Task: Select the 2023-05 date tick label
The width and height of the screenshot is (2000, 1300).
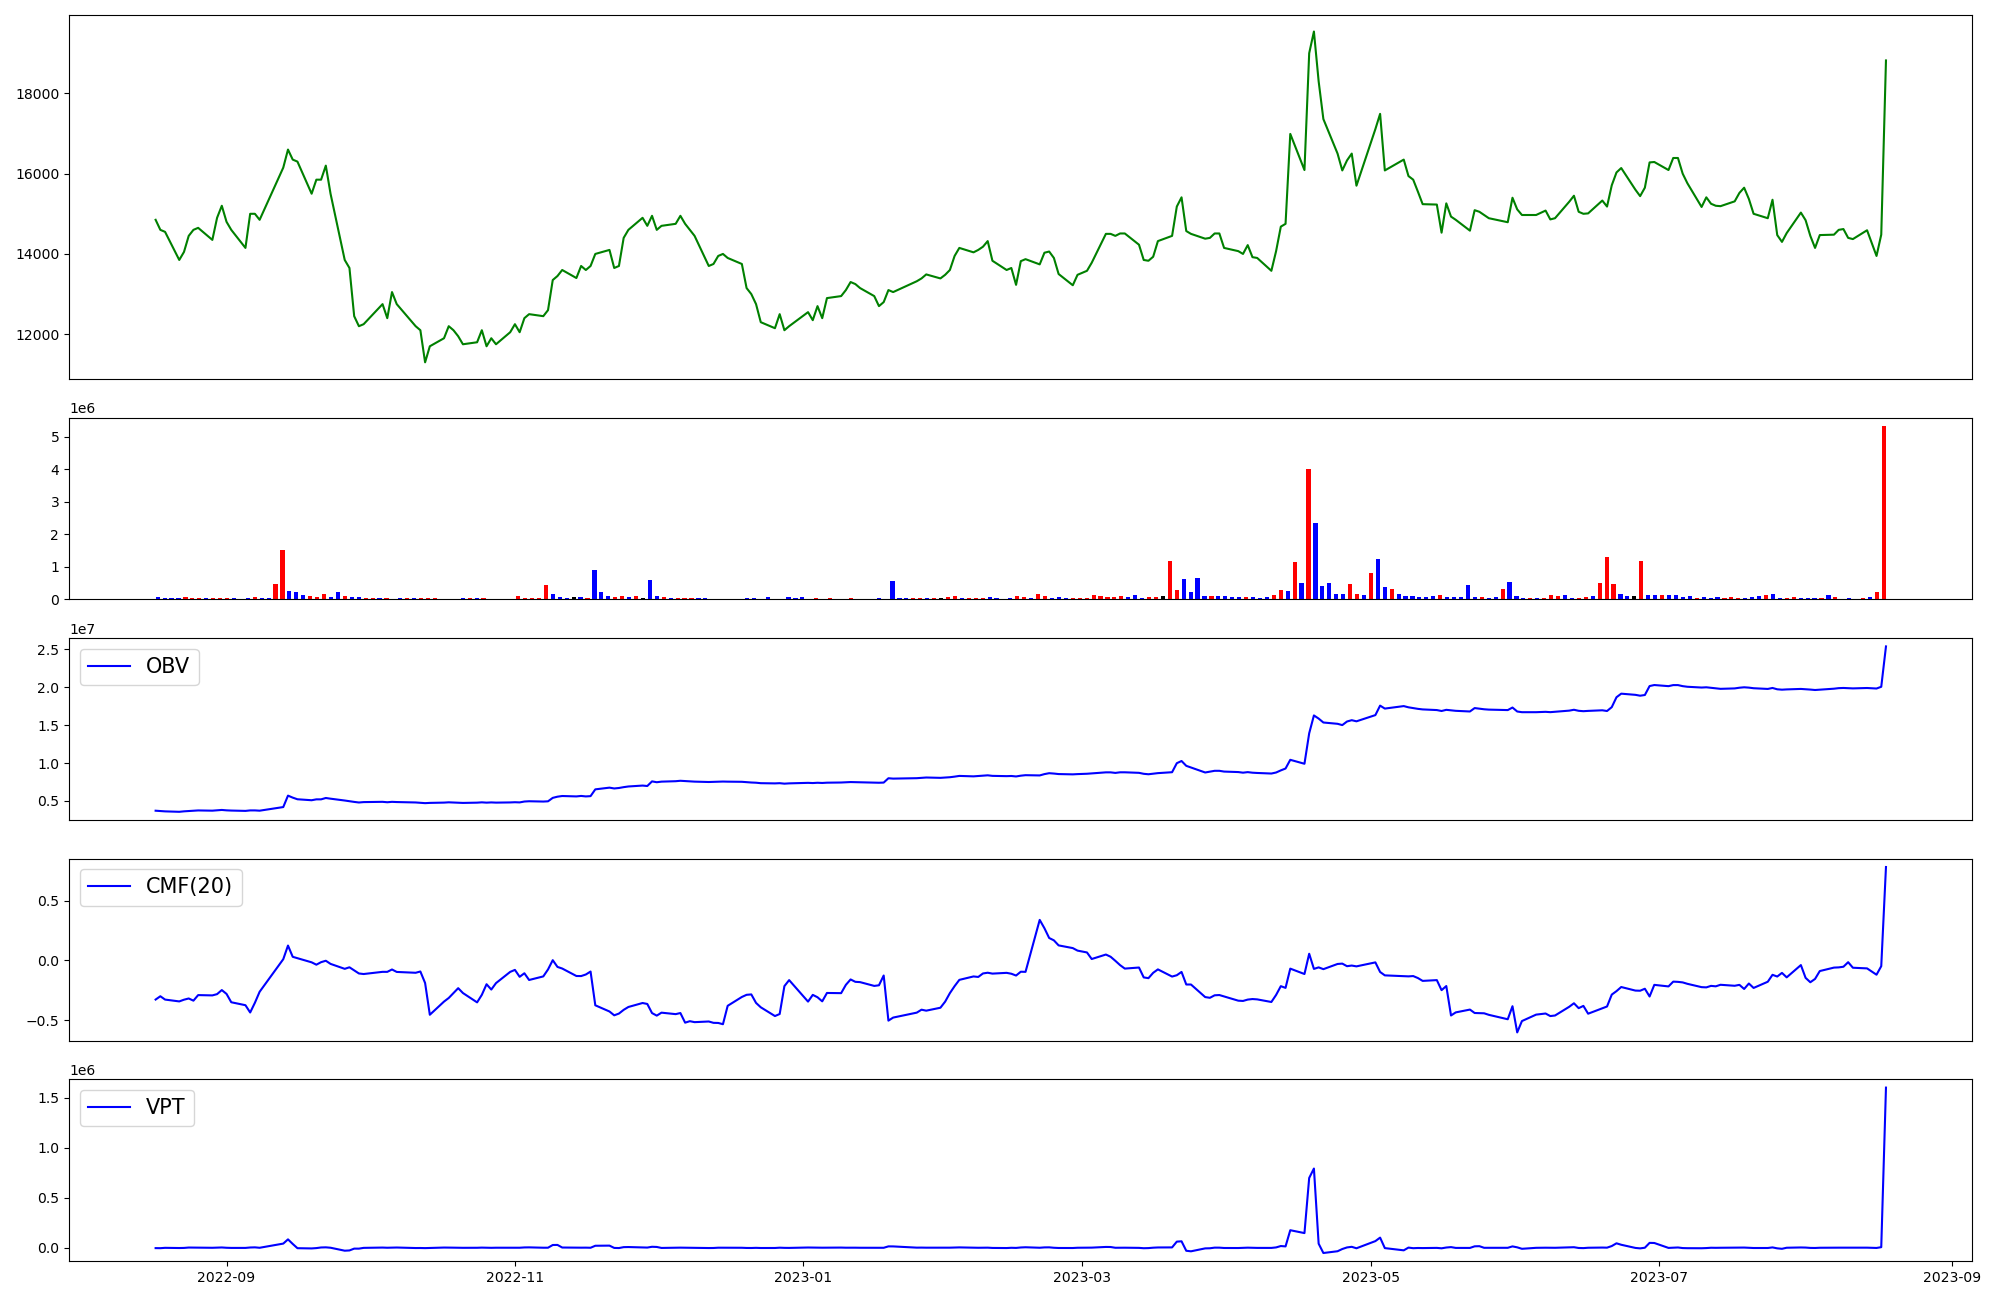Action: [x=1370, y=1277]
